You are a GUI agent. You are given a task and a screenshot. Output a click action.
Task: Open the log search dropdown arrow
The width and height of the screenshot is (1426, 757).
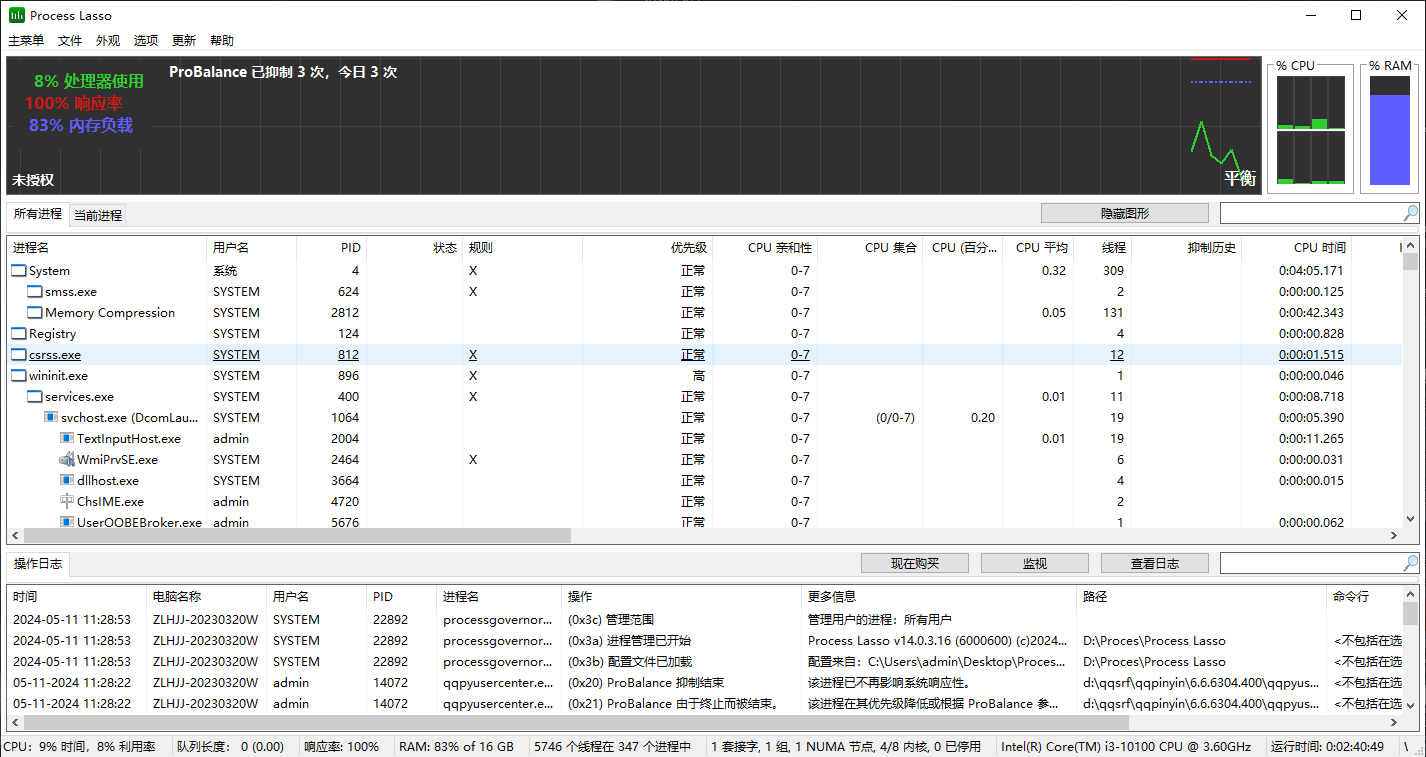[x=1411, y=562]
